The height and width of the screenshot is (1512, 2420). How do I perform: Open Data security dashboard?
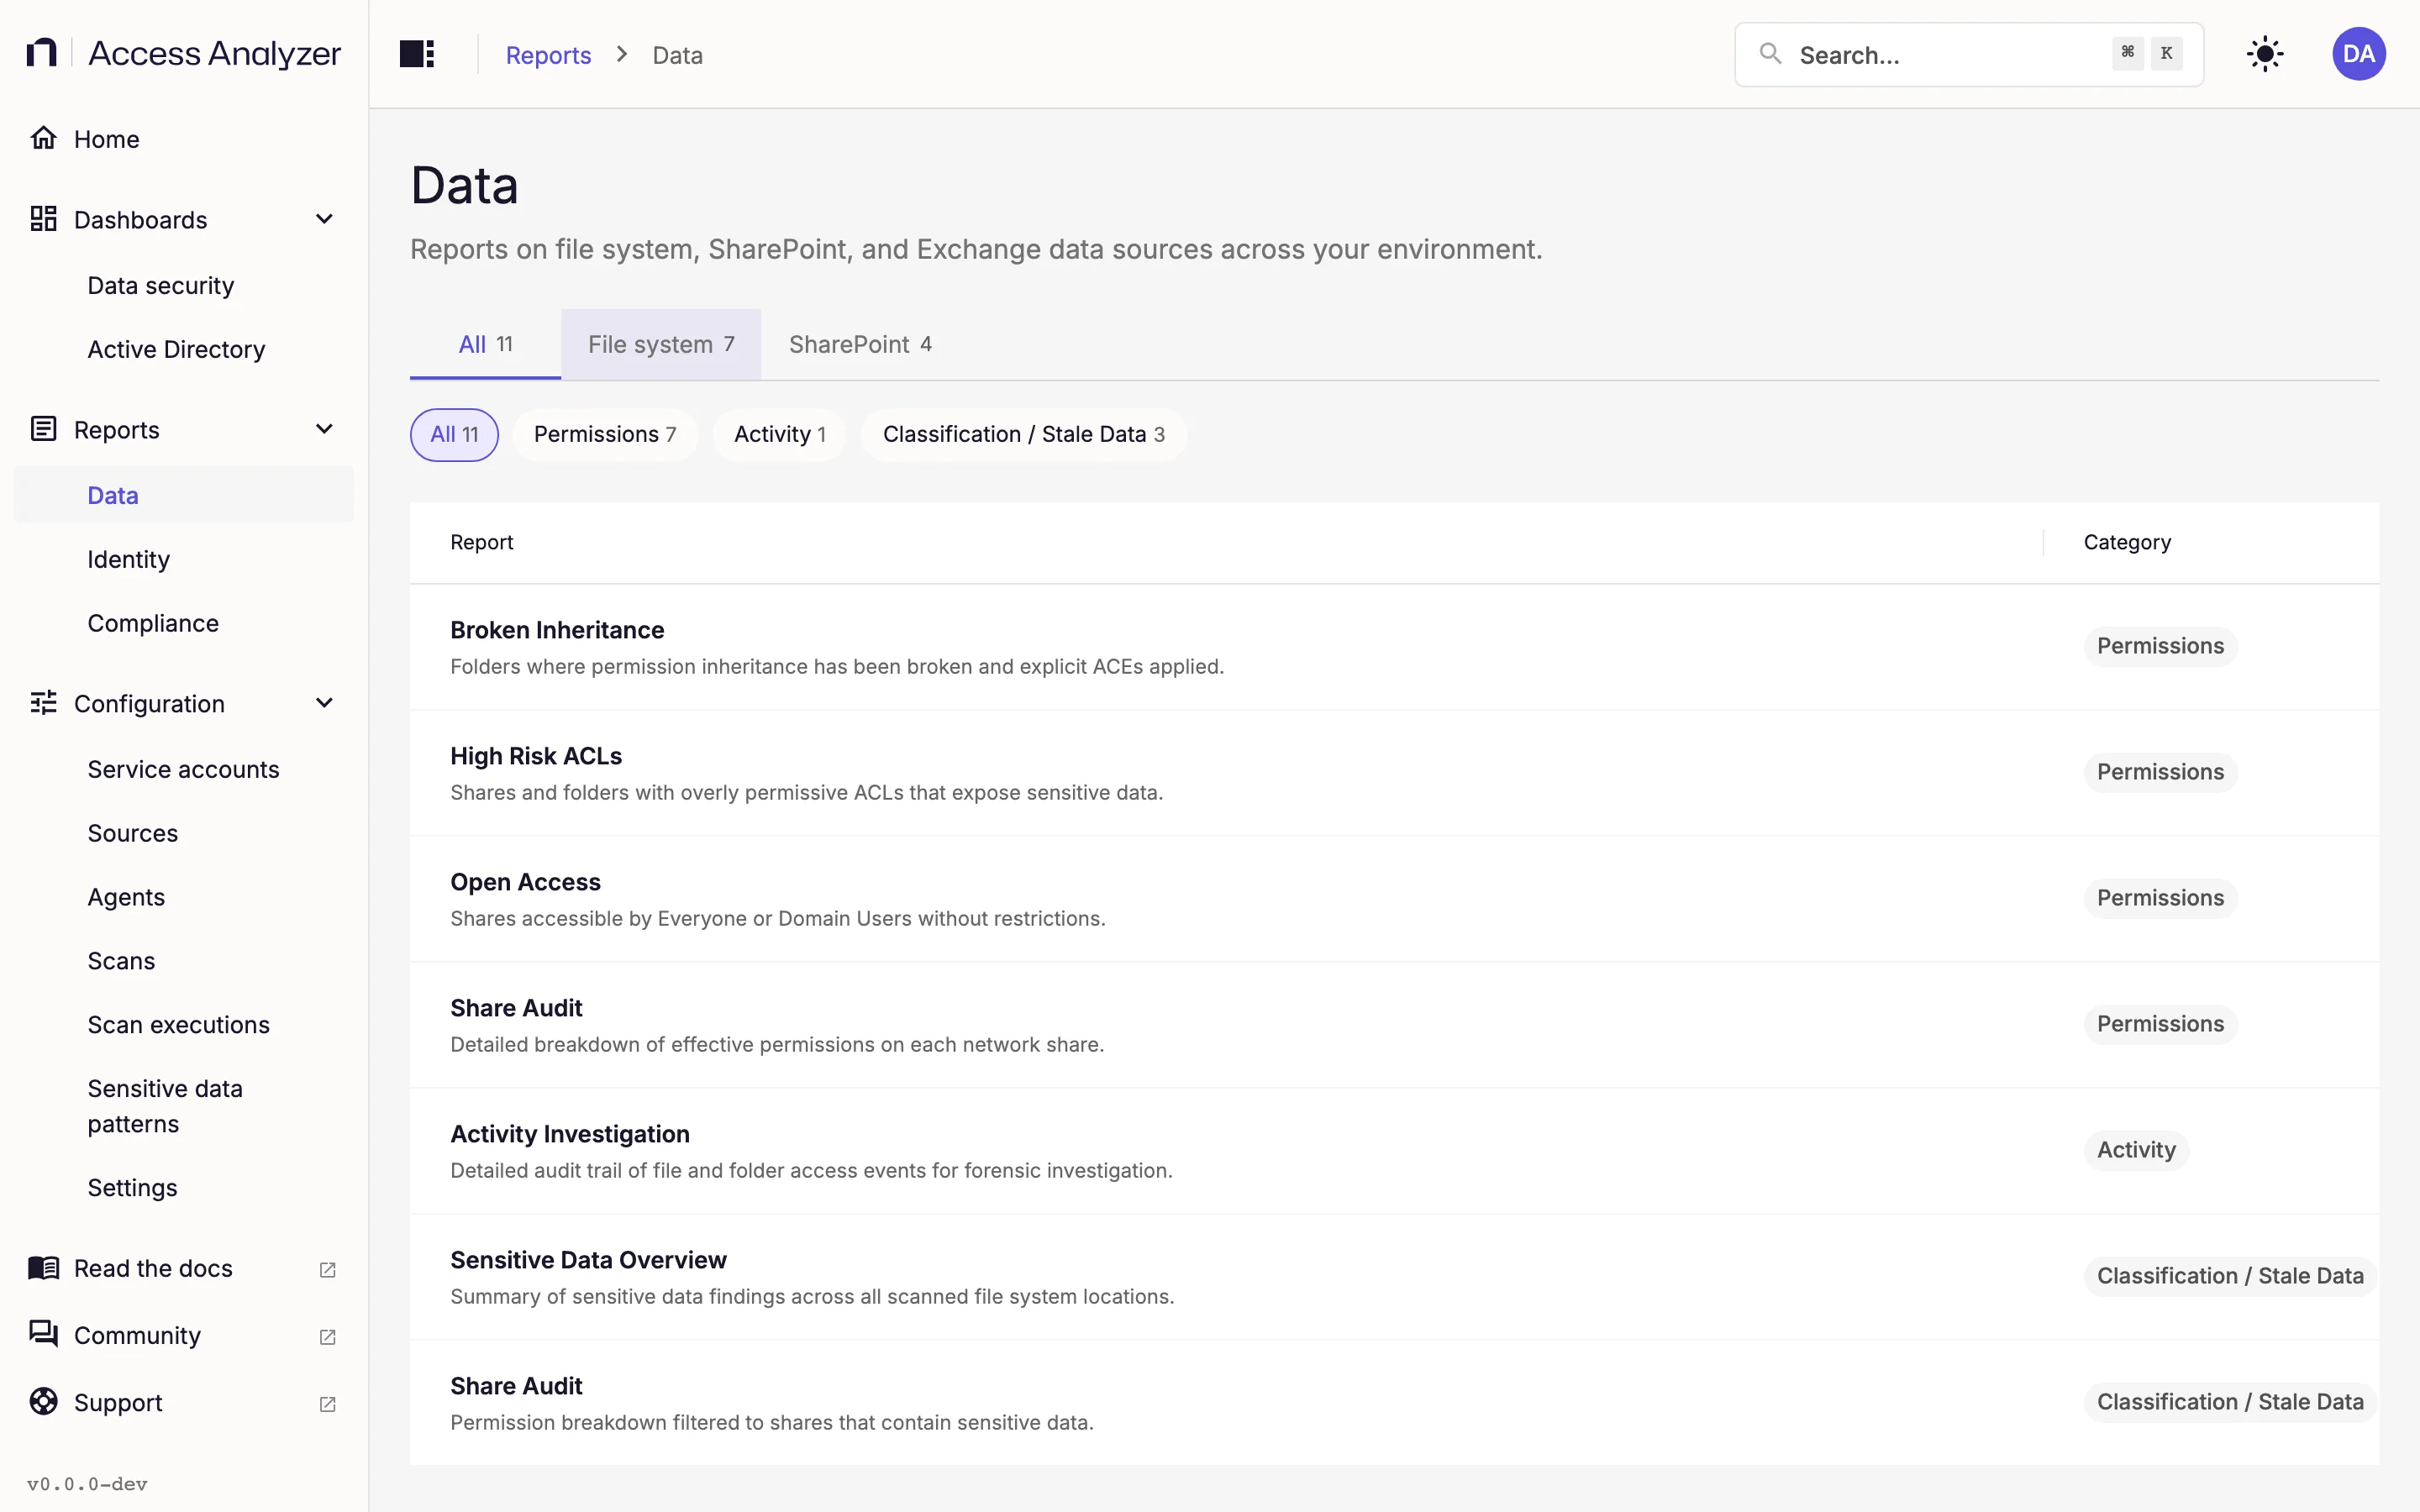click(184, 286)
